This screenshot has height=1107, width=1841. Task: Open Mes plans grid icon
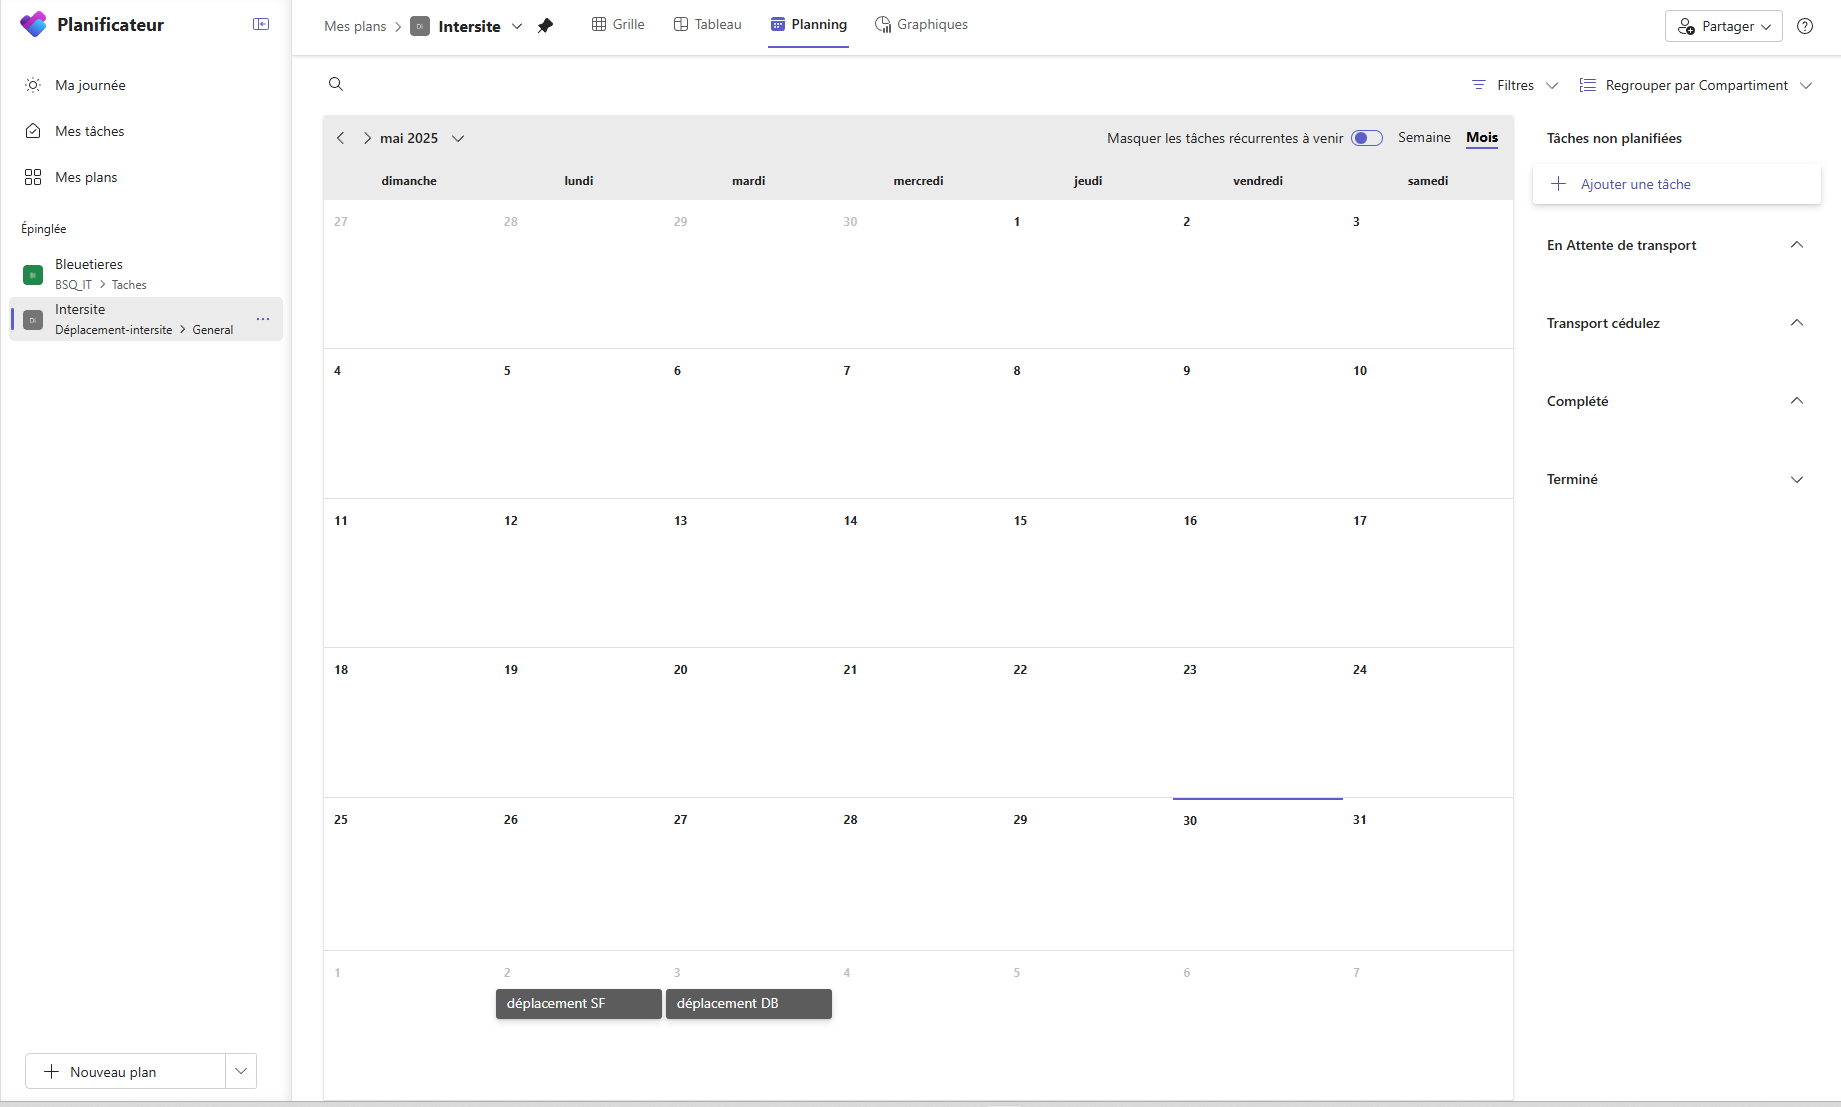(x=33, y=177)
